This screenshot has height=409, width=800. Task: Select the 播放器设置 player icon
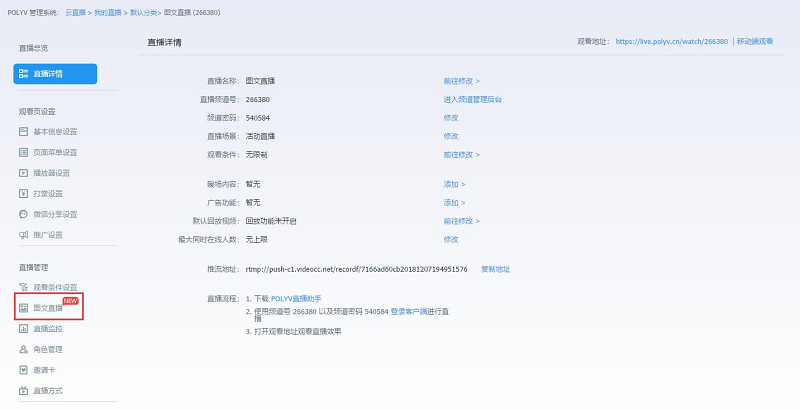coord(24,173)
